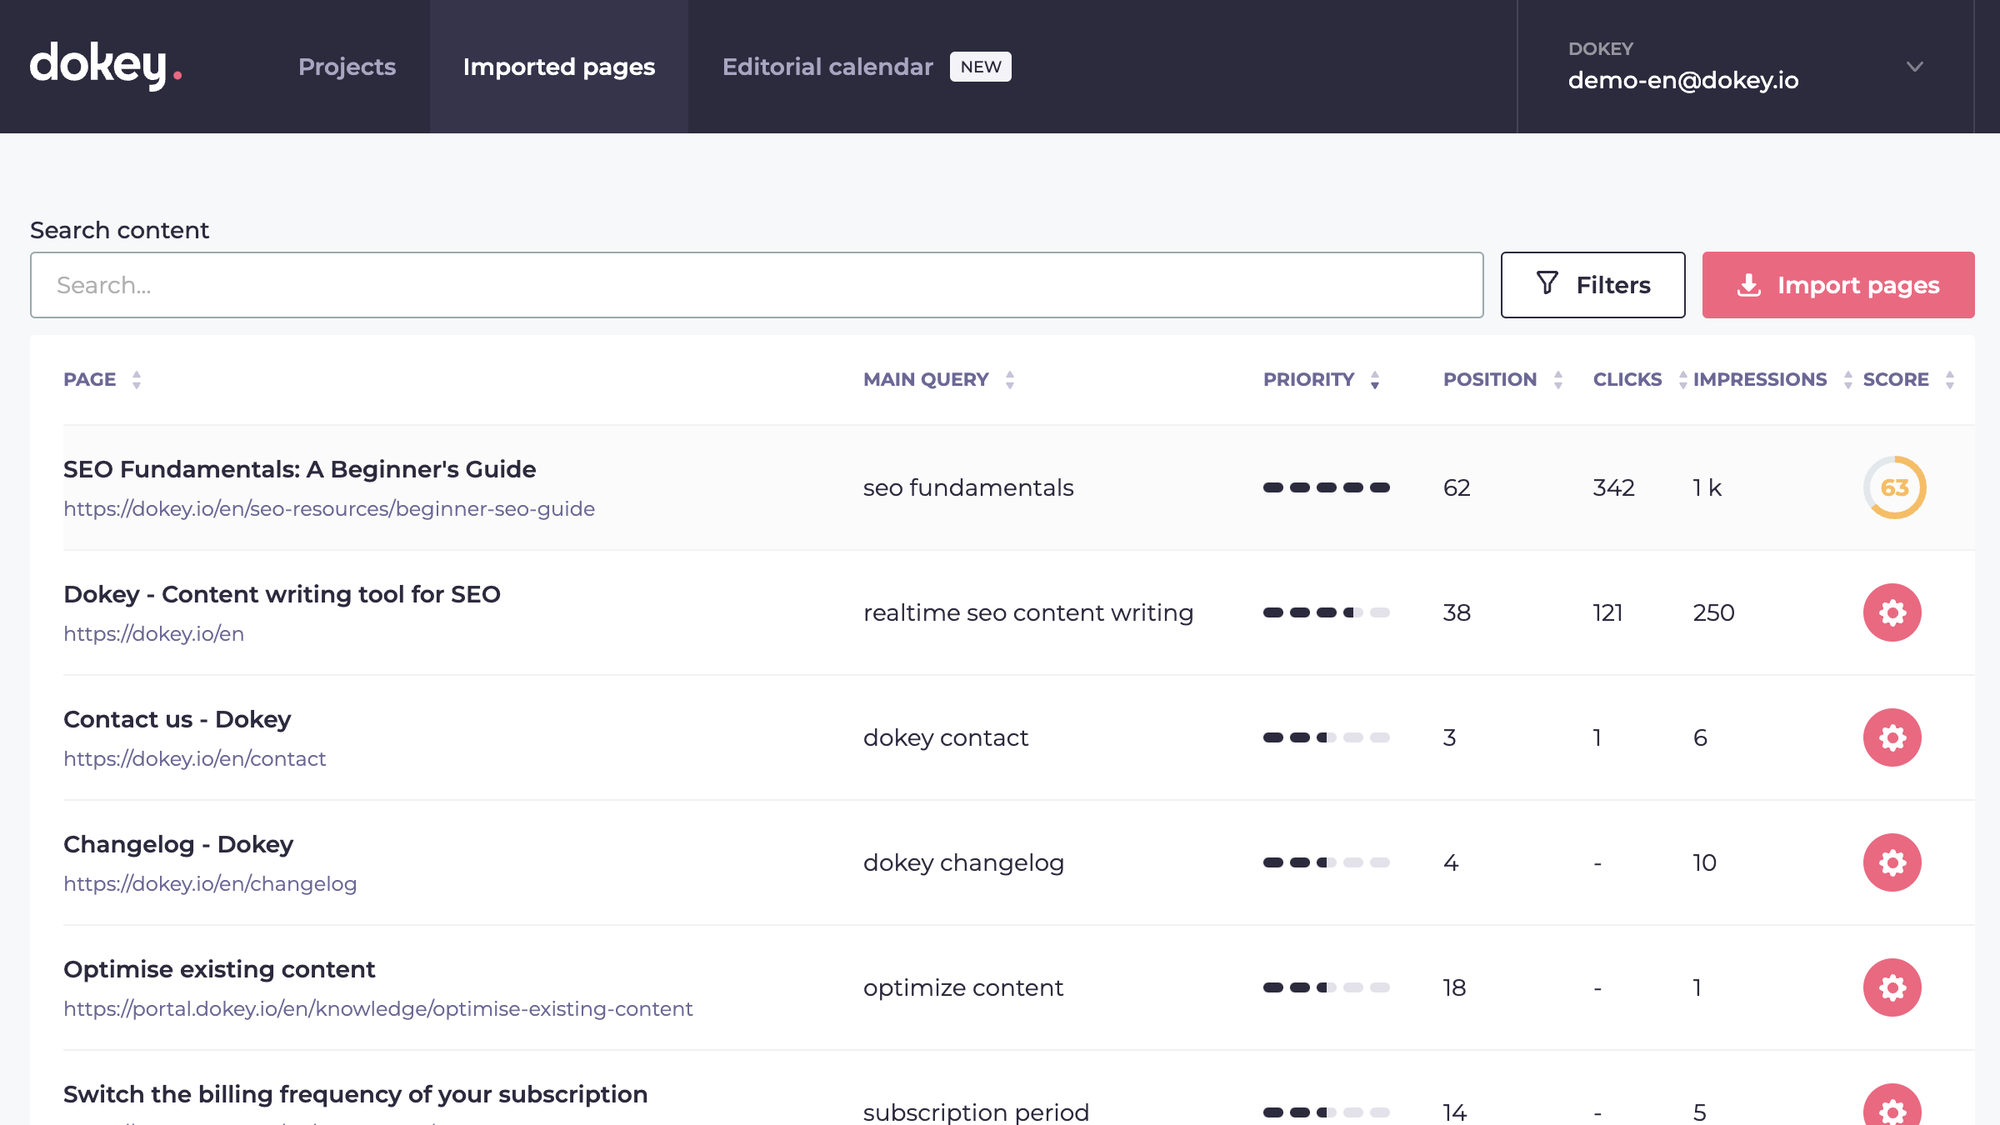The width and height of the screenshot is (2000, 1125).
Task: Click the Search content input field
Action: coord(755,284)
